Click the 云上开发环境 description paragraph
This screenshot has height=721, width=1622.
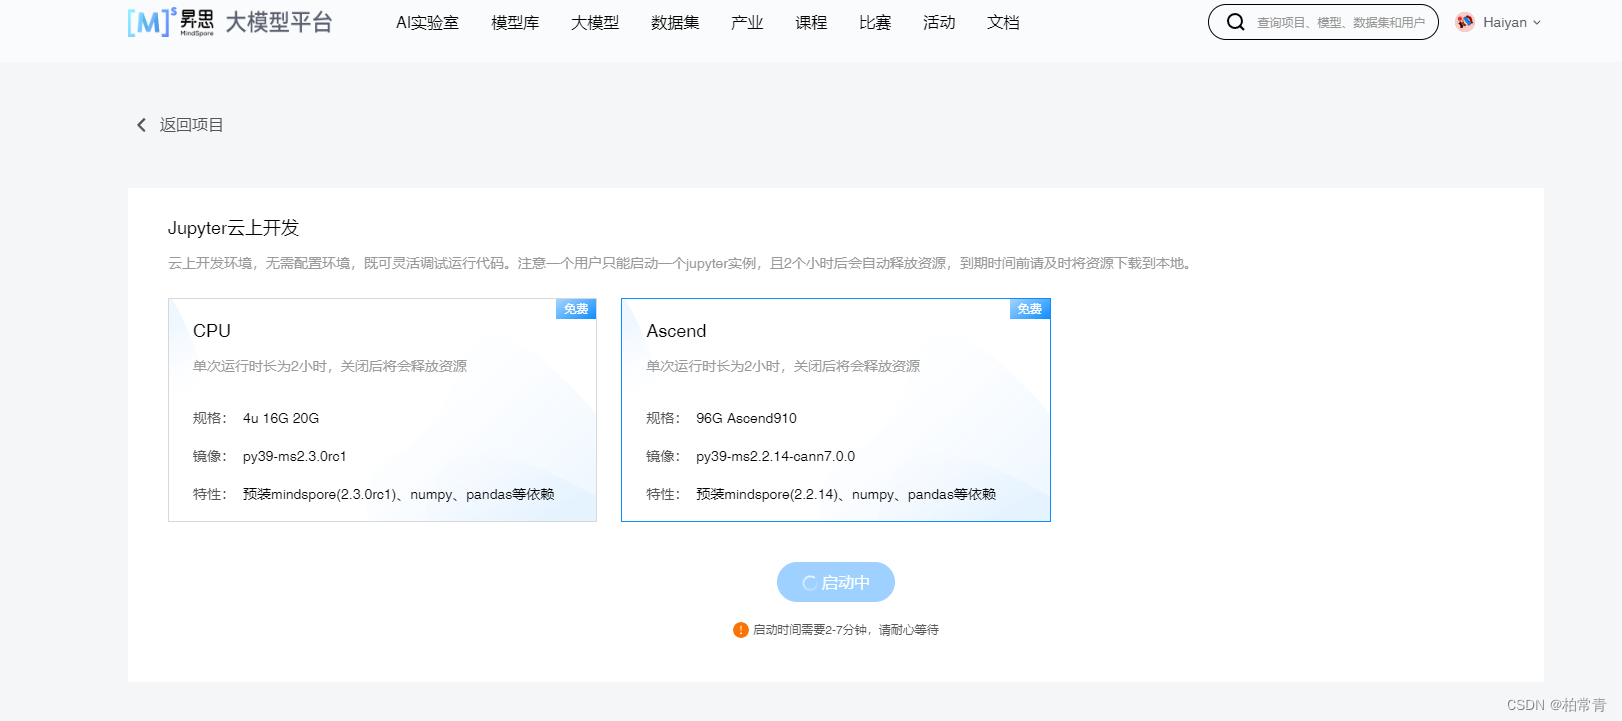coord(679,263)
